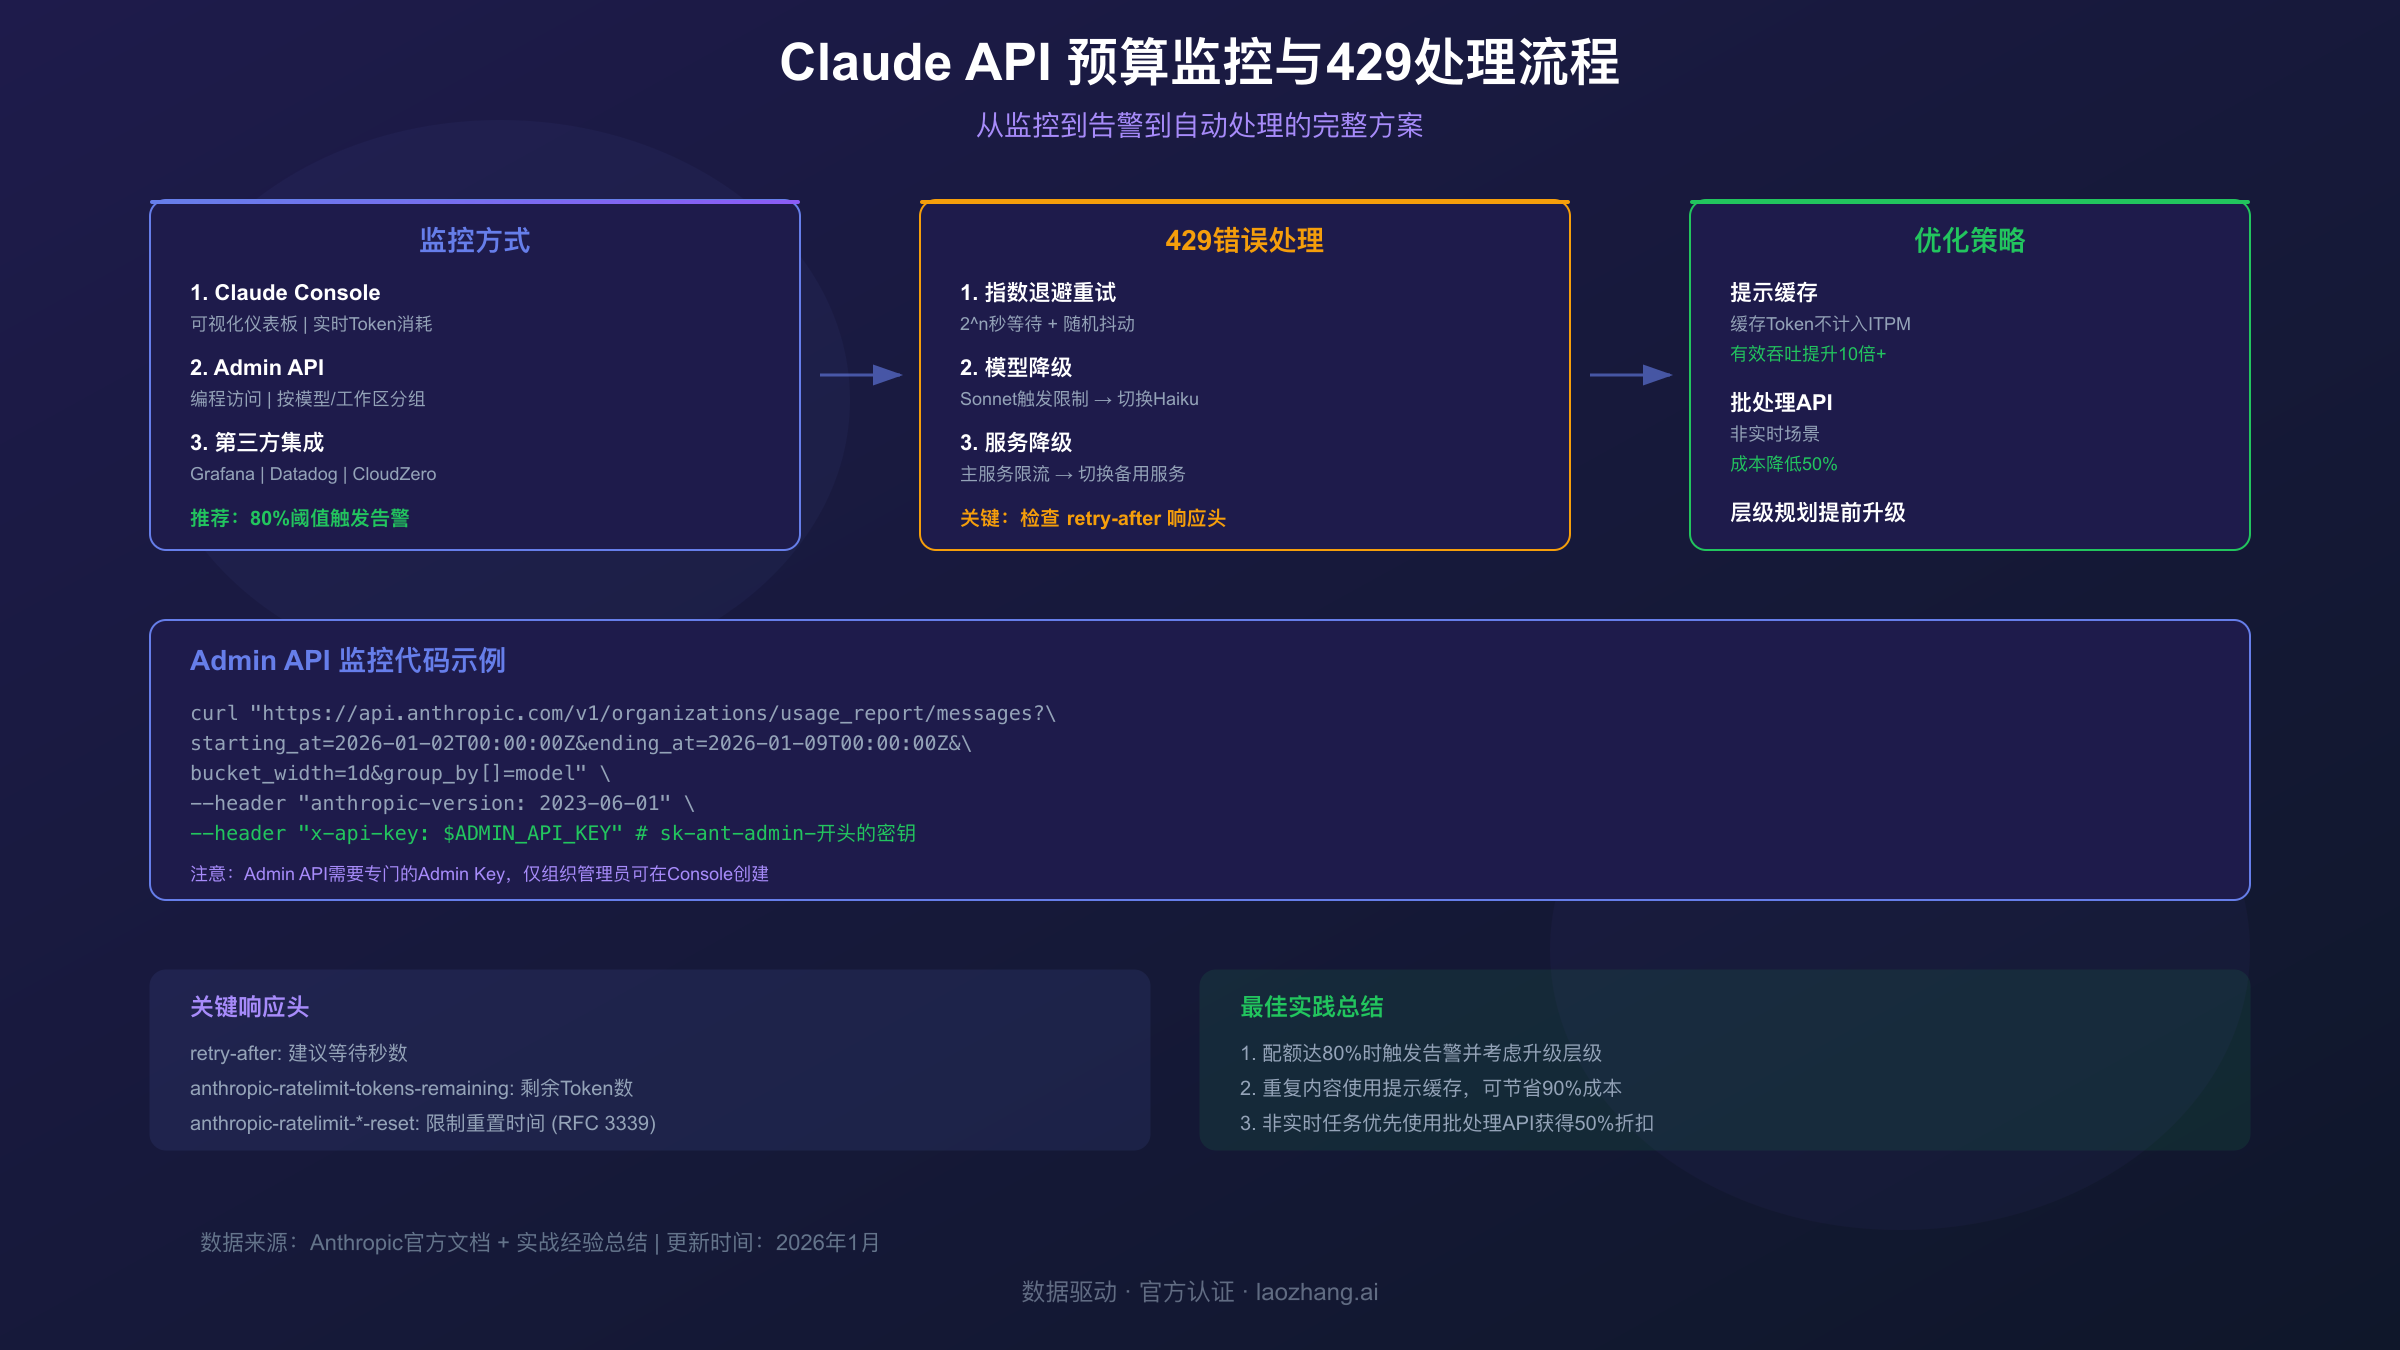Open the 关键响应头 section

coord(249,1007)
